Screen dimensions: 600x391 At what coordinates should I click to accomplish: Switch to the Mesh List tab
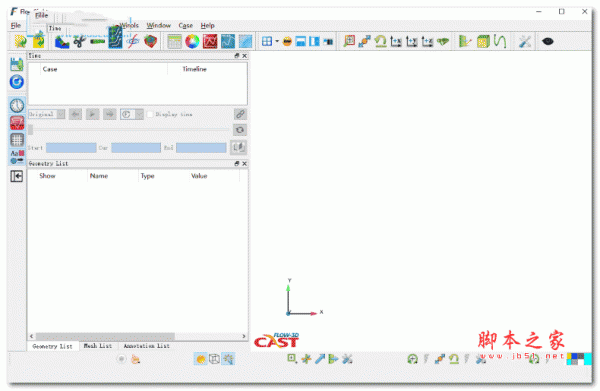coord(98,346)
